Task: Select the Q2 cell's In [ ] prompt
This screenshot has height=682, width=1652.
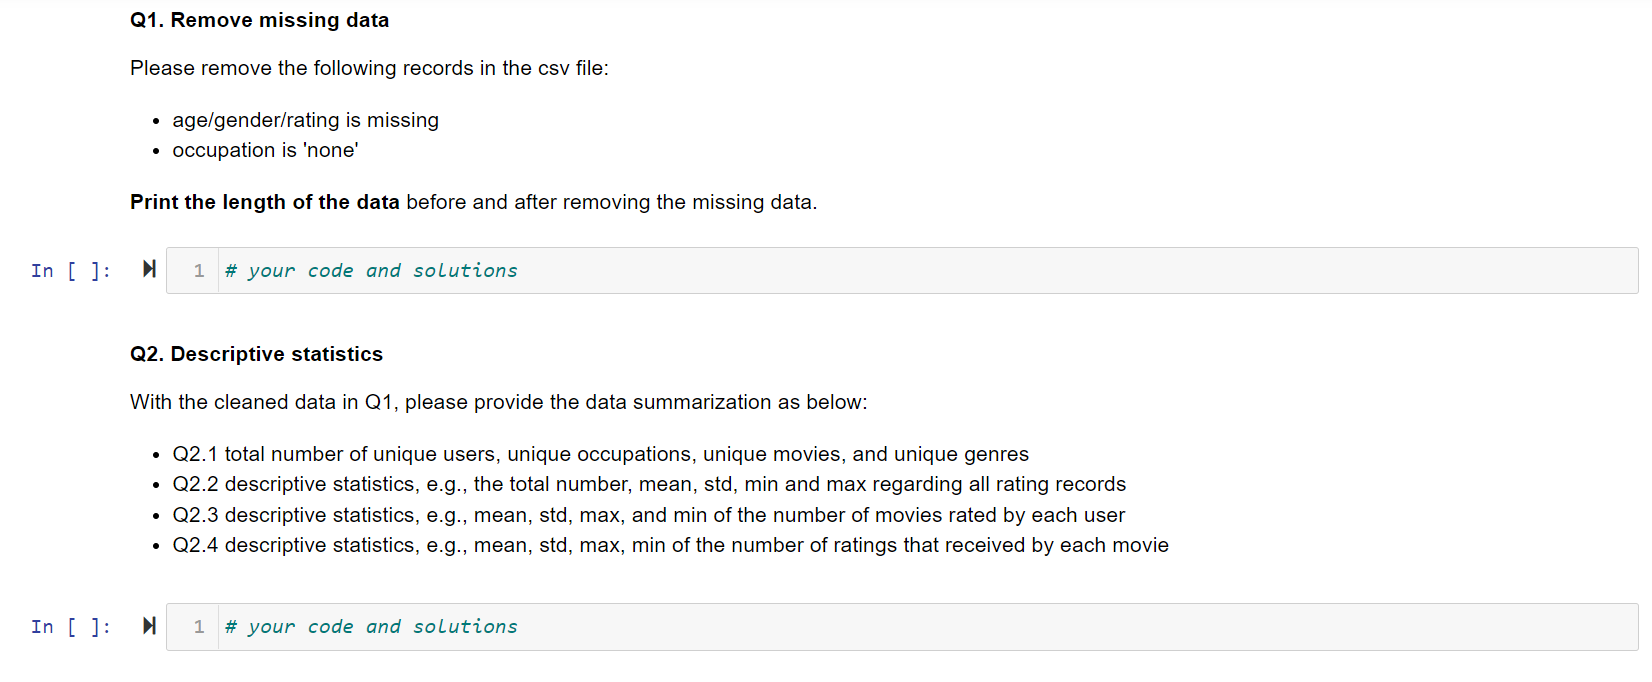Action: 70,627
